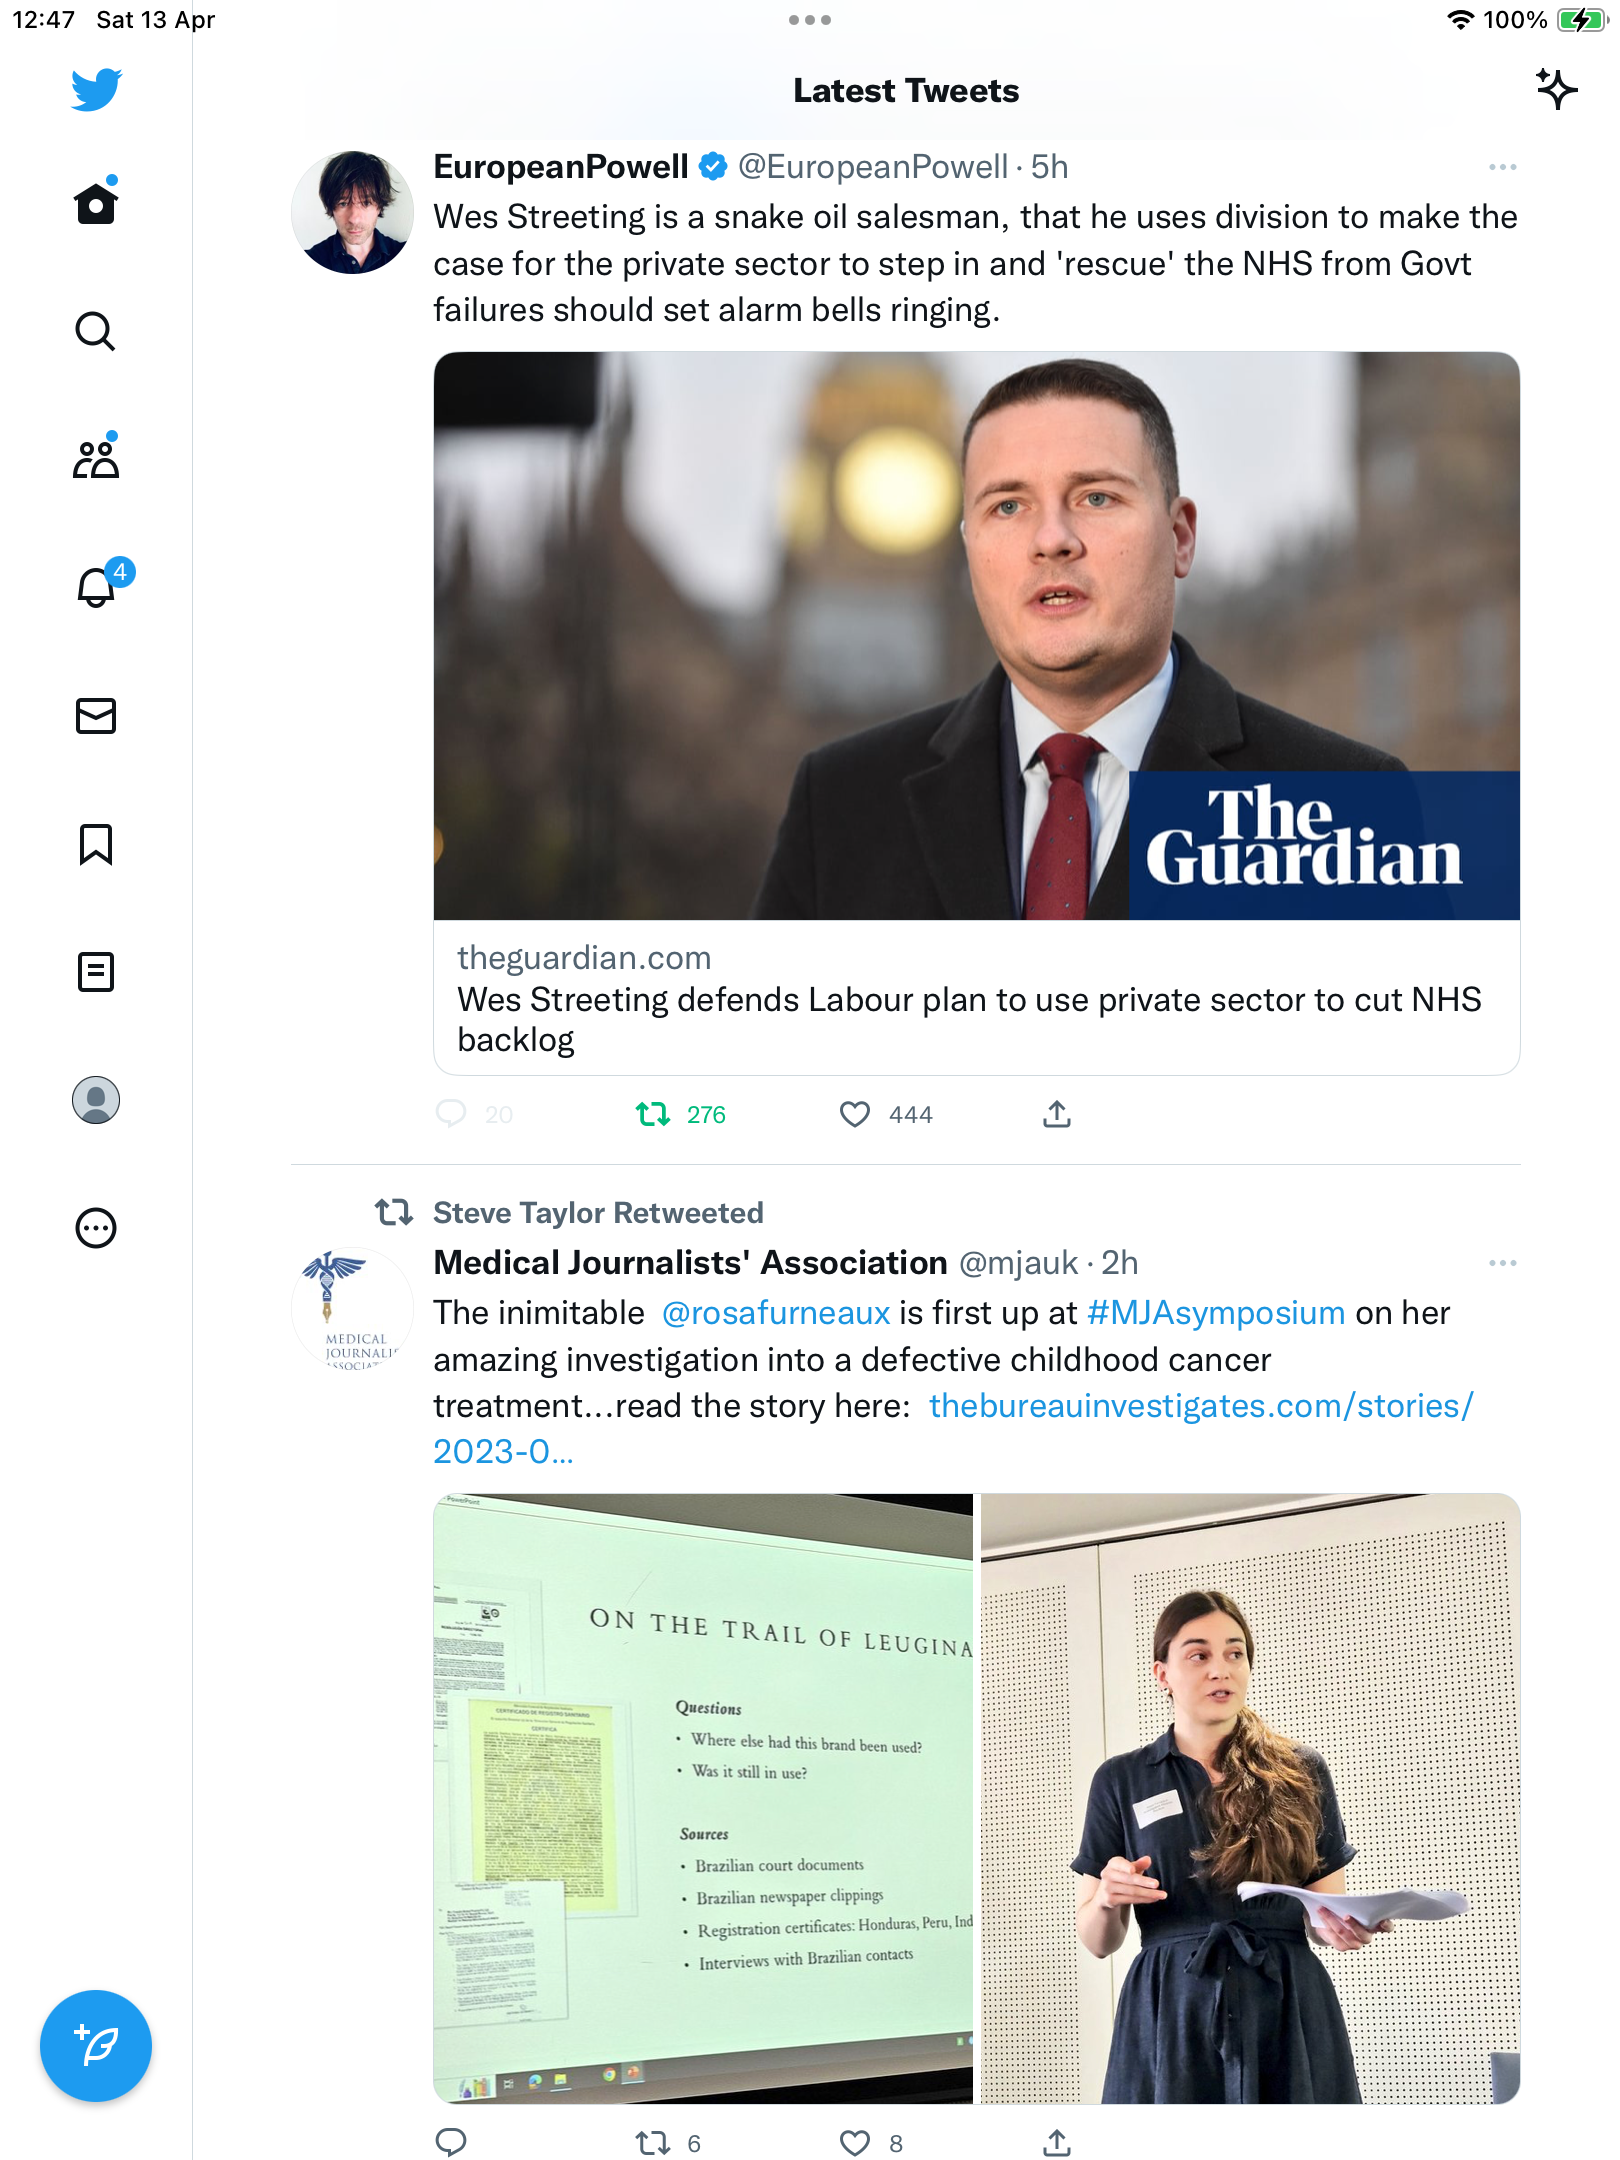1620x2160 pixels.
Task: Go to the Home timeline icon
Action: pos(96,203)
